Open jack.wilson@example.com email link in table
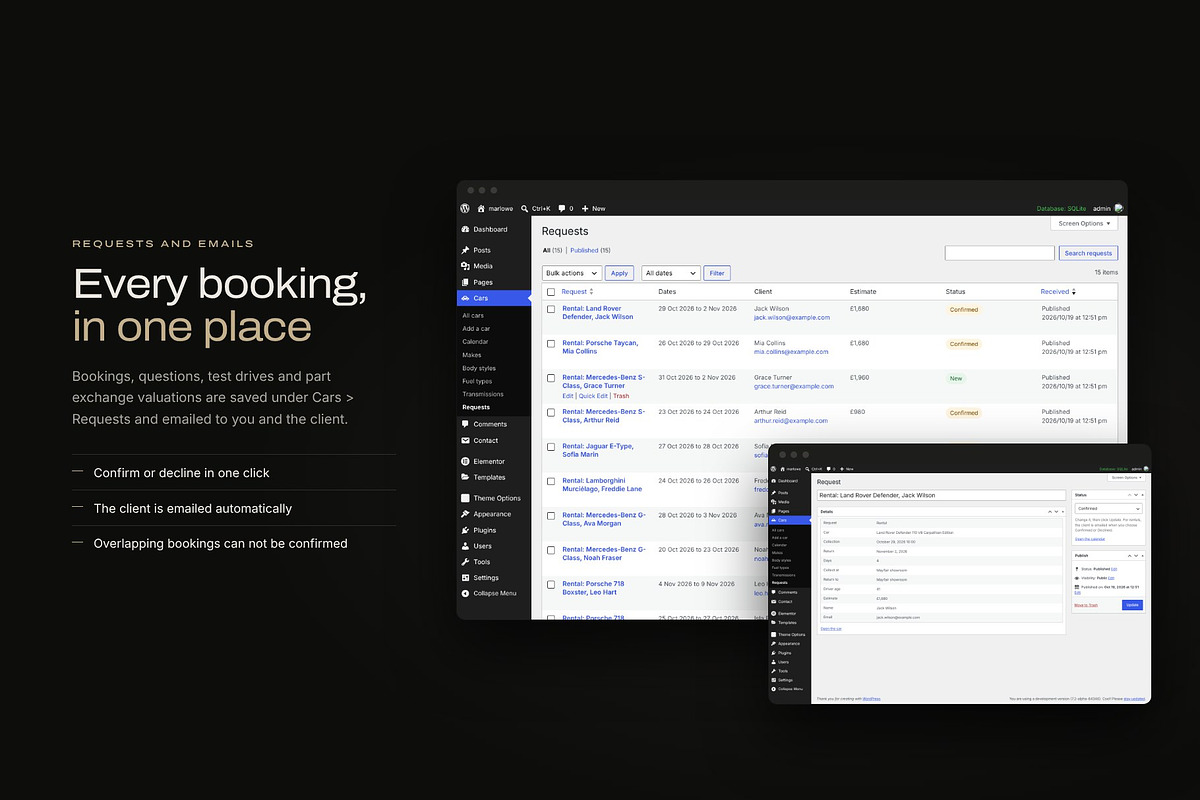Image resolution: width=1200 pixels, height=800 pixels. coord(792,317)
